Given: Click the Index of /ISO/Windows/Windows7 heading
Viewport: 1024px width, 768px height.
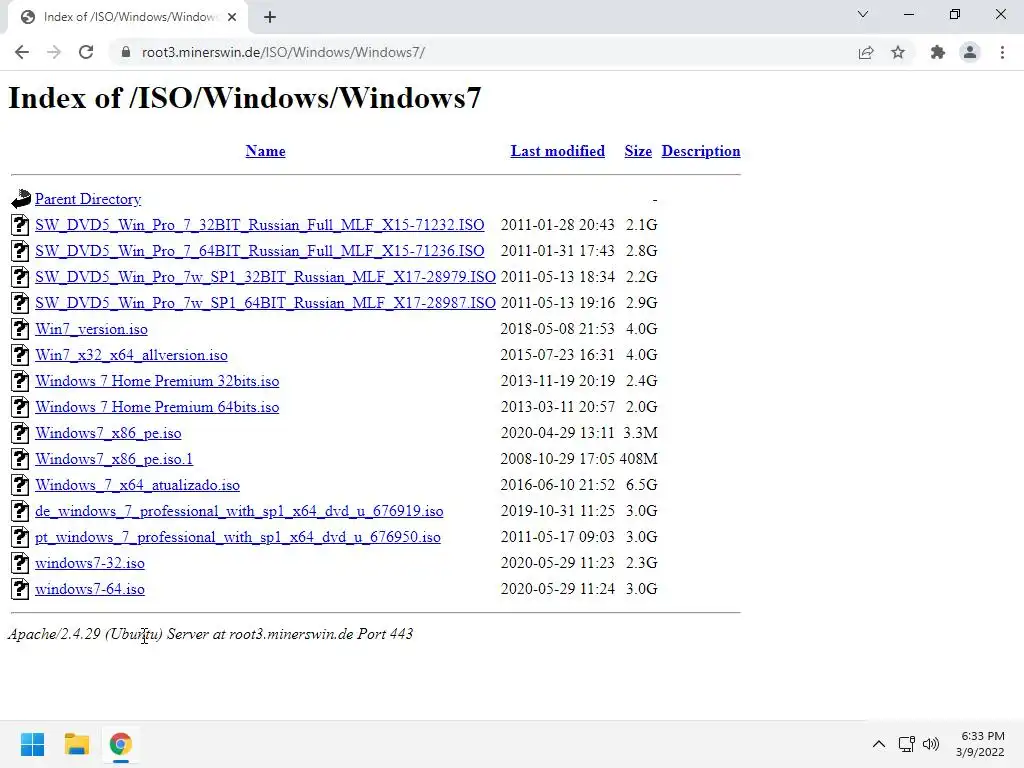Looking at the screenshot, I should coord(245,98).
